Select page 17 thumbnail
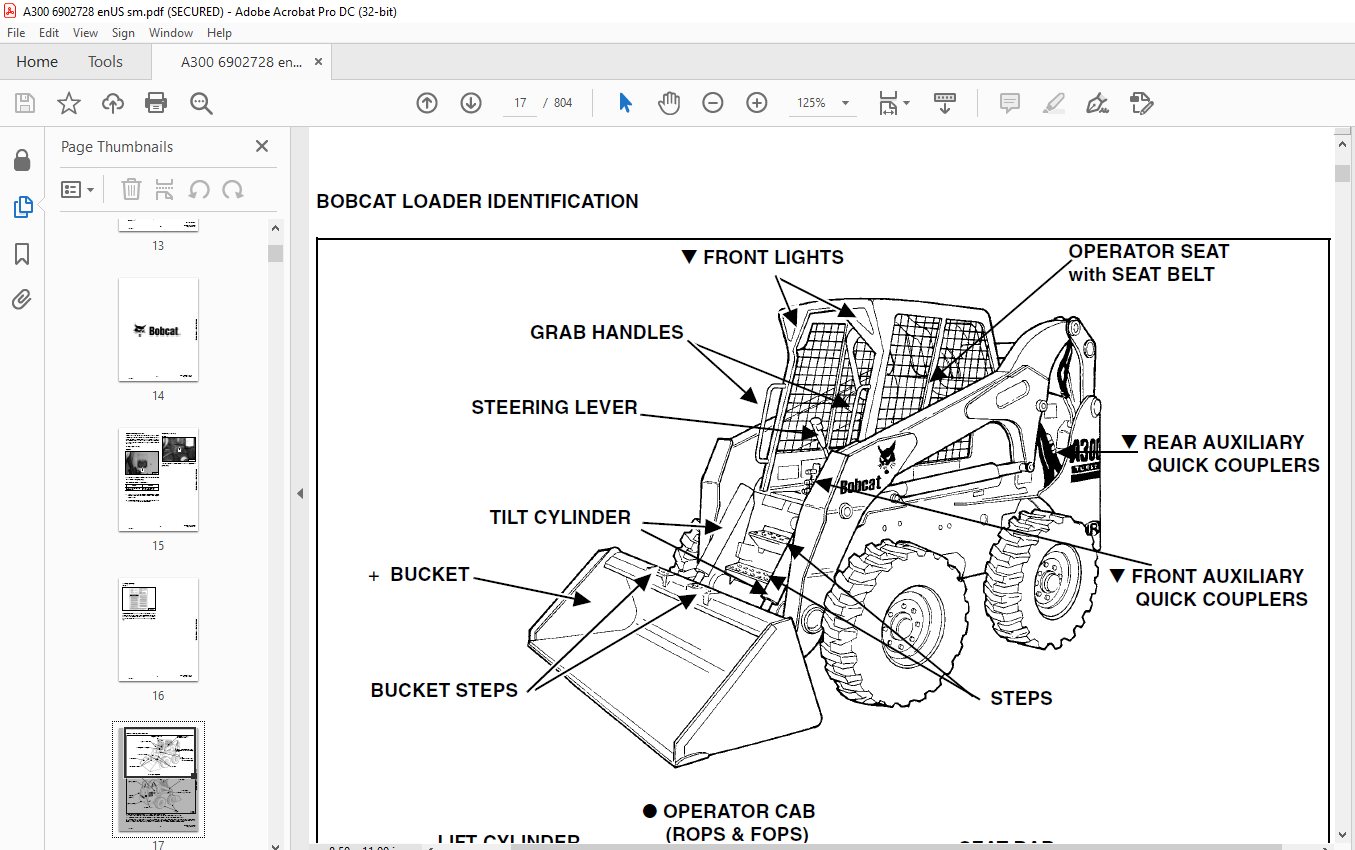Screen dimensions: 1355x850 (x=158, y=779)
